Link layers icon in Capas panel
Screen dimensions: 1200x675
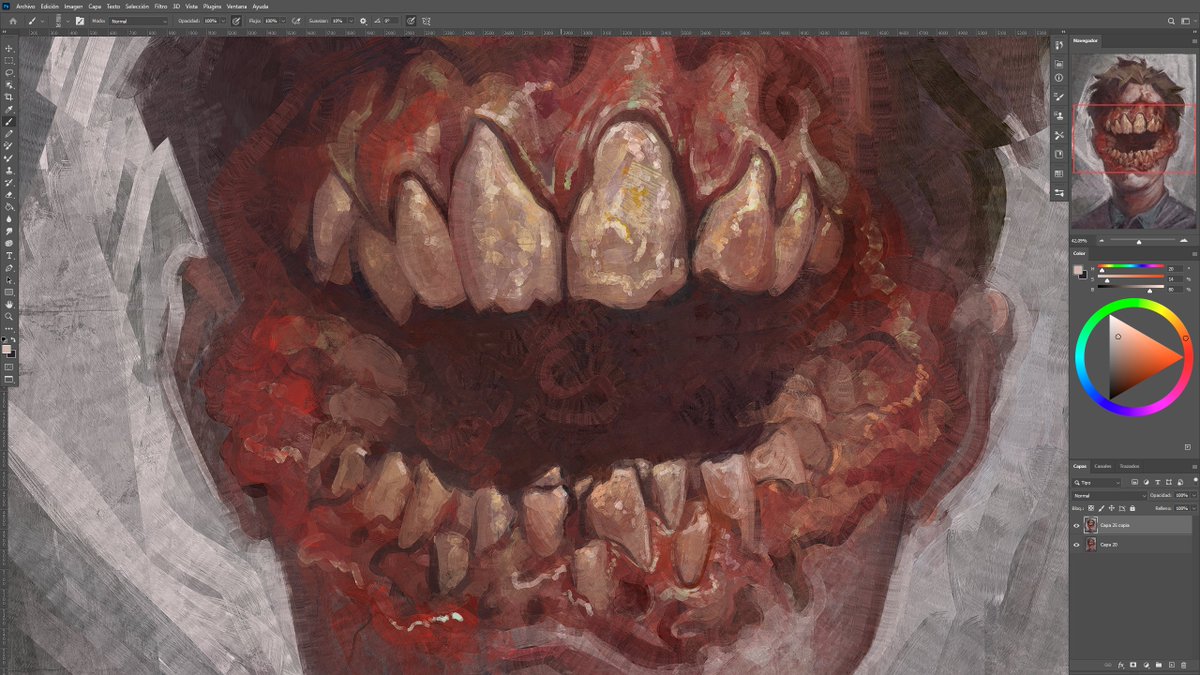pos(1108,665)
